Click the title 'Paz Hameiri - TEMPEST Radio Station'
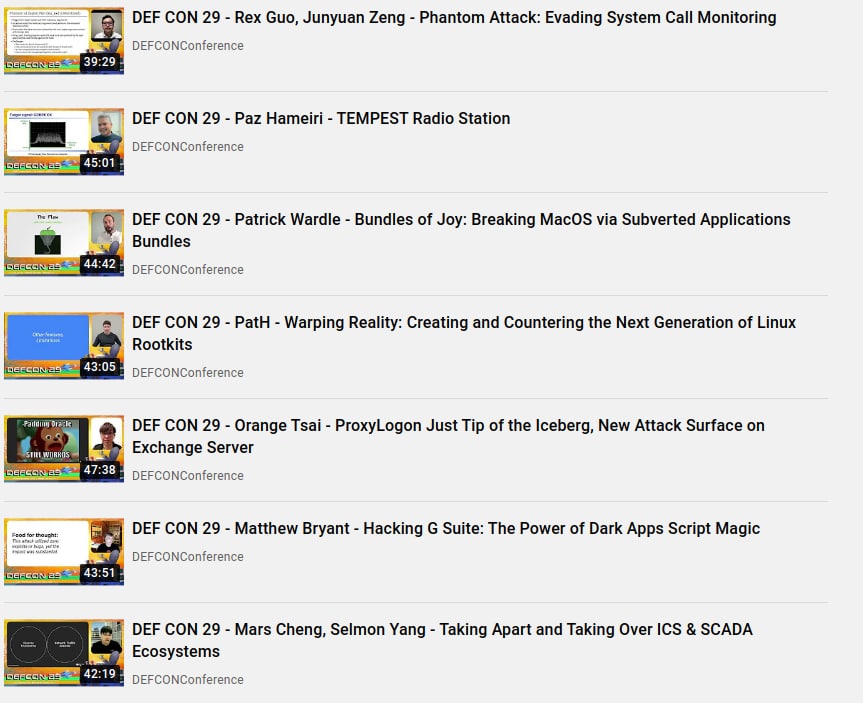863x703 pixels. click(x=321, y=118)
